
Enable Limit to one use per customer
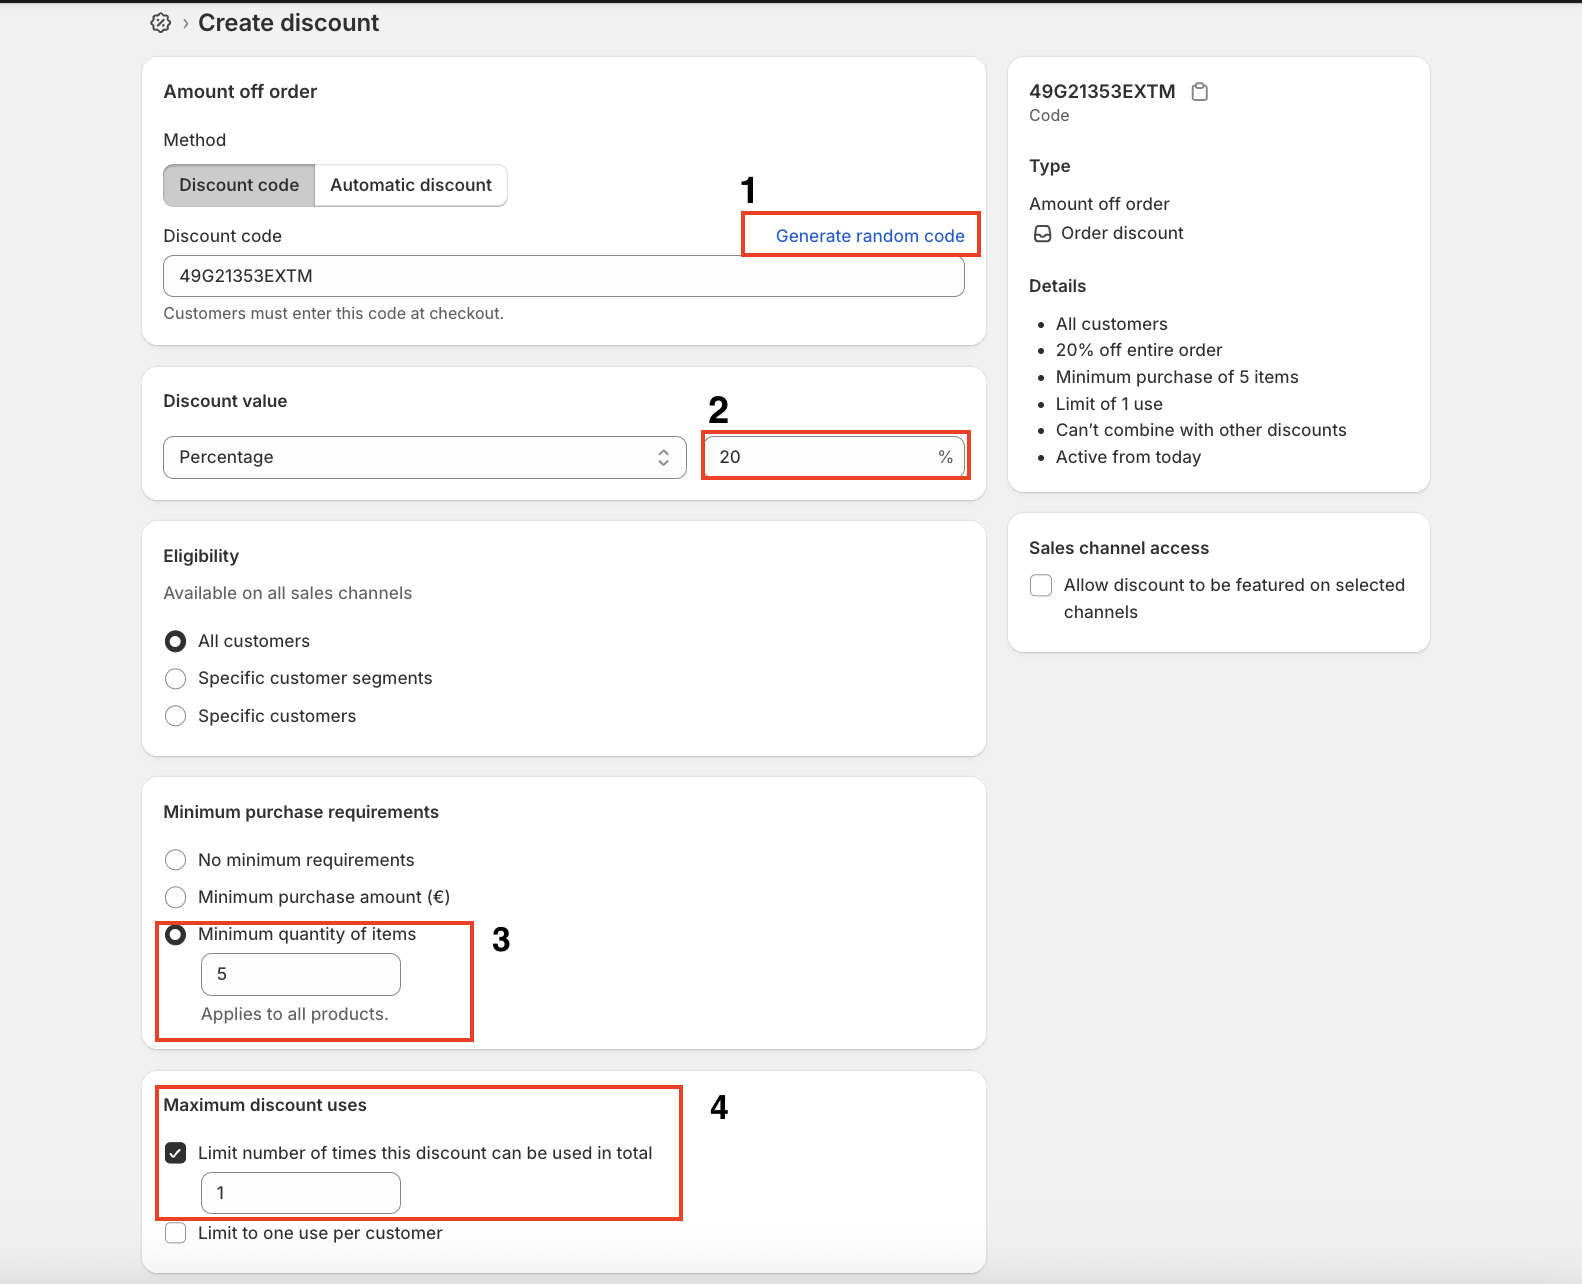coord(176,1233)
